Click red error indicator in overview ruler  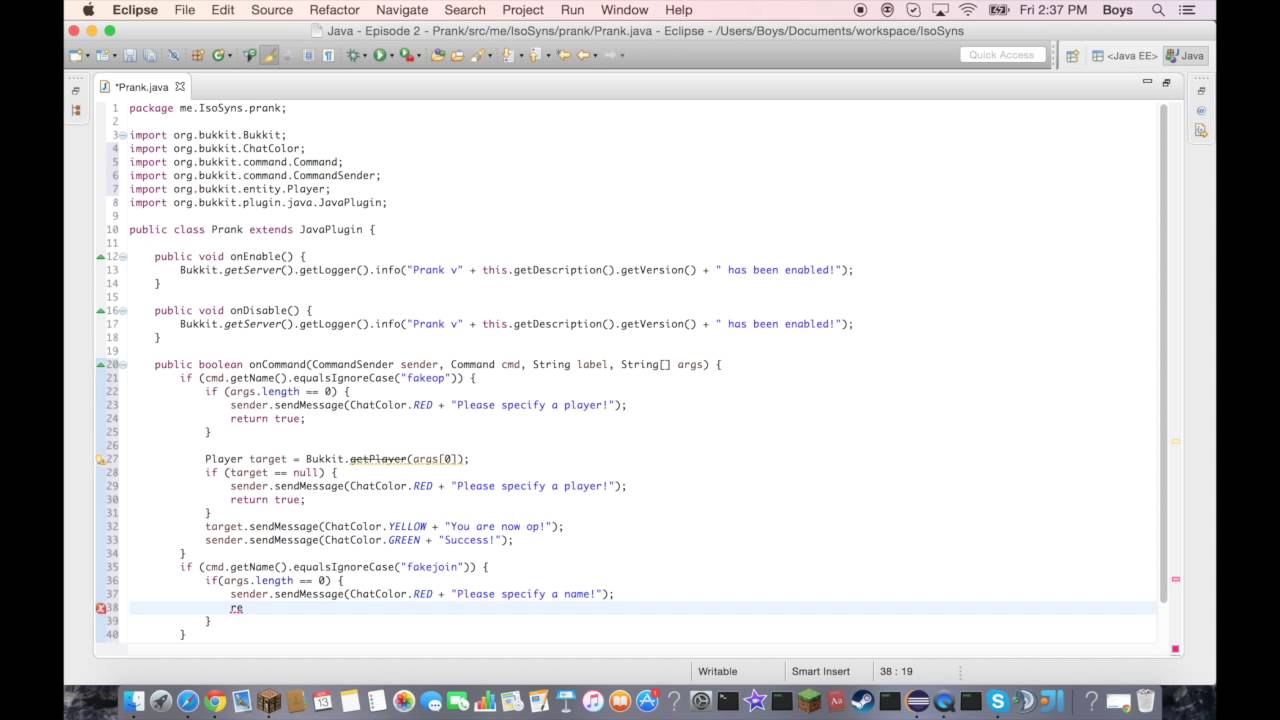click(x=1176, y=579)
